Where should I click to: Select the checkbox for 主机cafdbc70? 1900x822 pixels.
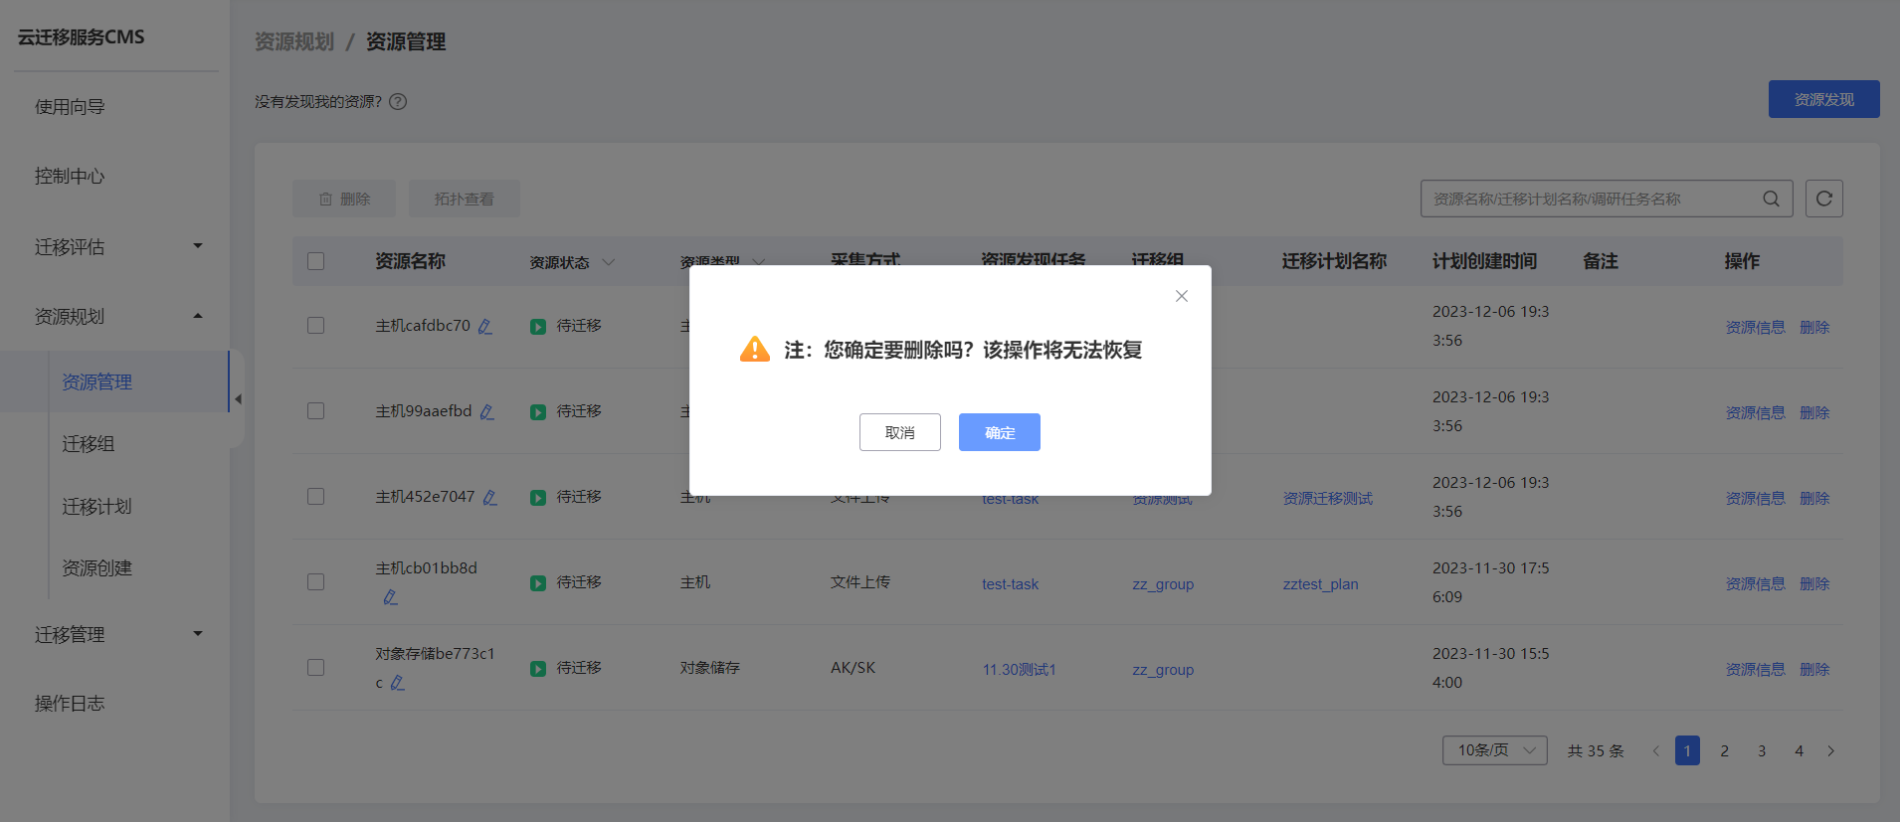(316, 326)
